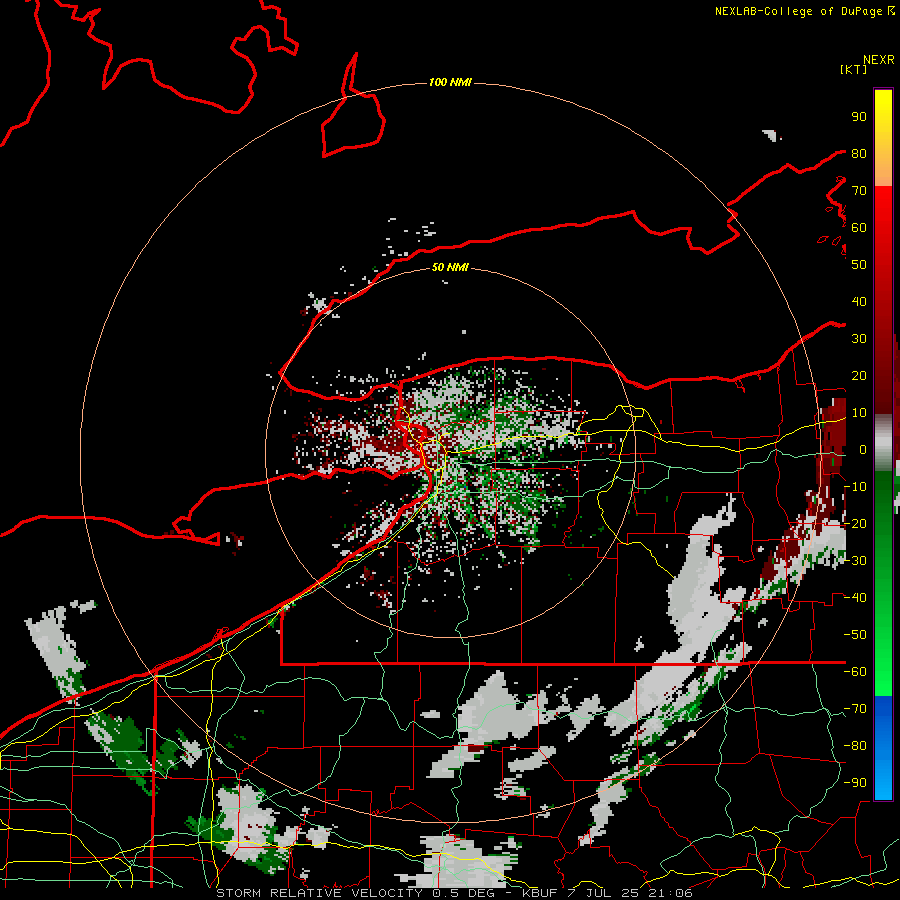
Task: Click the 70 label on the velocity scale
Action: coord(859,191)
